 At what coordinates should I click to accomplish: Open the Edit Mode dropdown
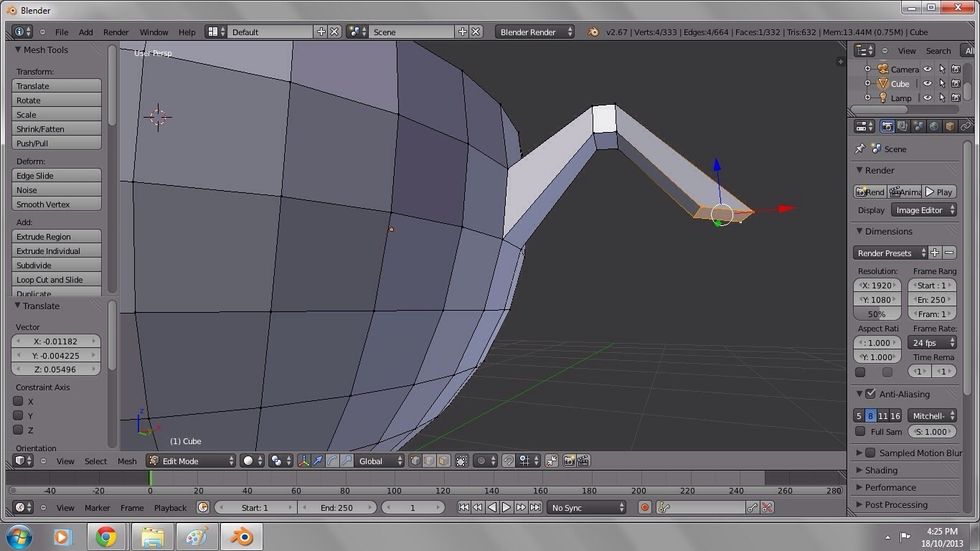(x=190, y=461)
